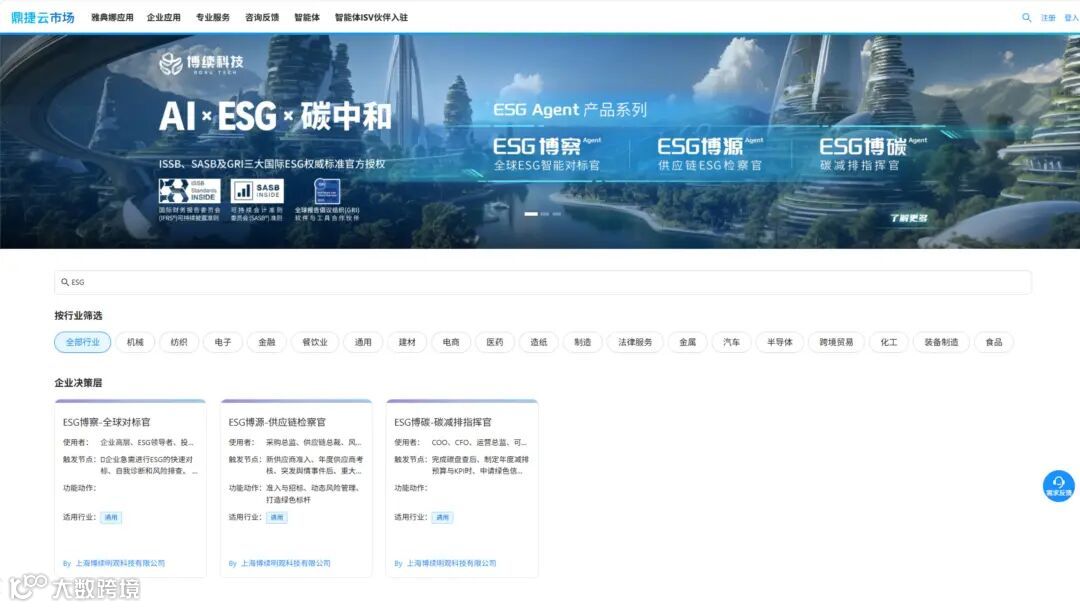1080x608 pixels.
Task: Select the third banner carousel indicator
Action: pyautogui.click(x=557, y=214)
